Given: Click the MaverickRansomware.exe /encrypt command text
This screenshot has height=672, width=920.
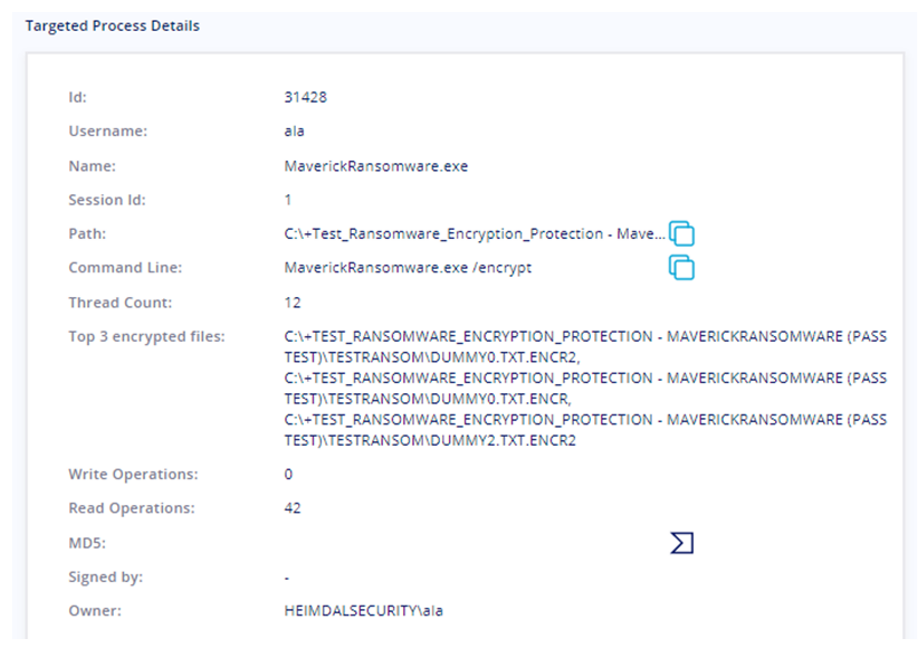Looking at the screenshot, I should [x=407, y=269].
